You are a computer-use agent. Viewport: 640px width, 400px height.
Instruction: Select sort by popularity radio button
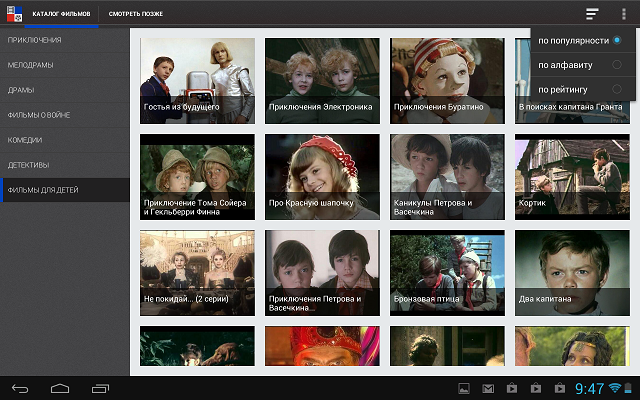click(617, 40)
